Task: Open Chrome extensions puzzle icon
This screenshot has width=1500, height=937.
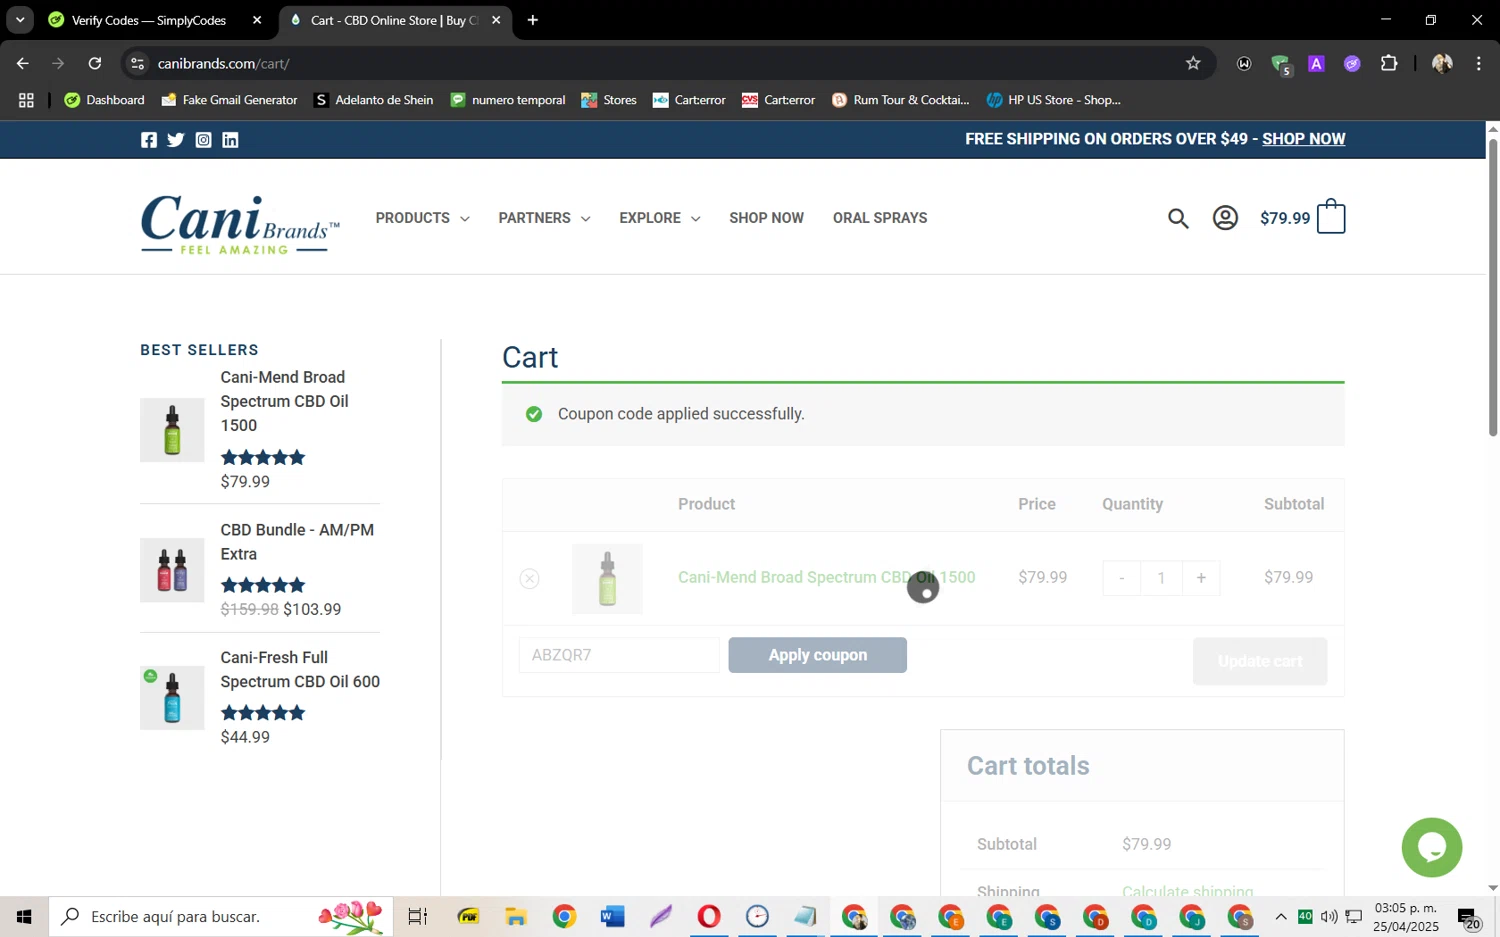Action: pos(1389,63)
